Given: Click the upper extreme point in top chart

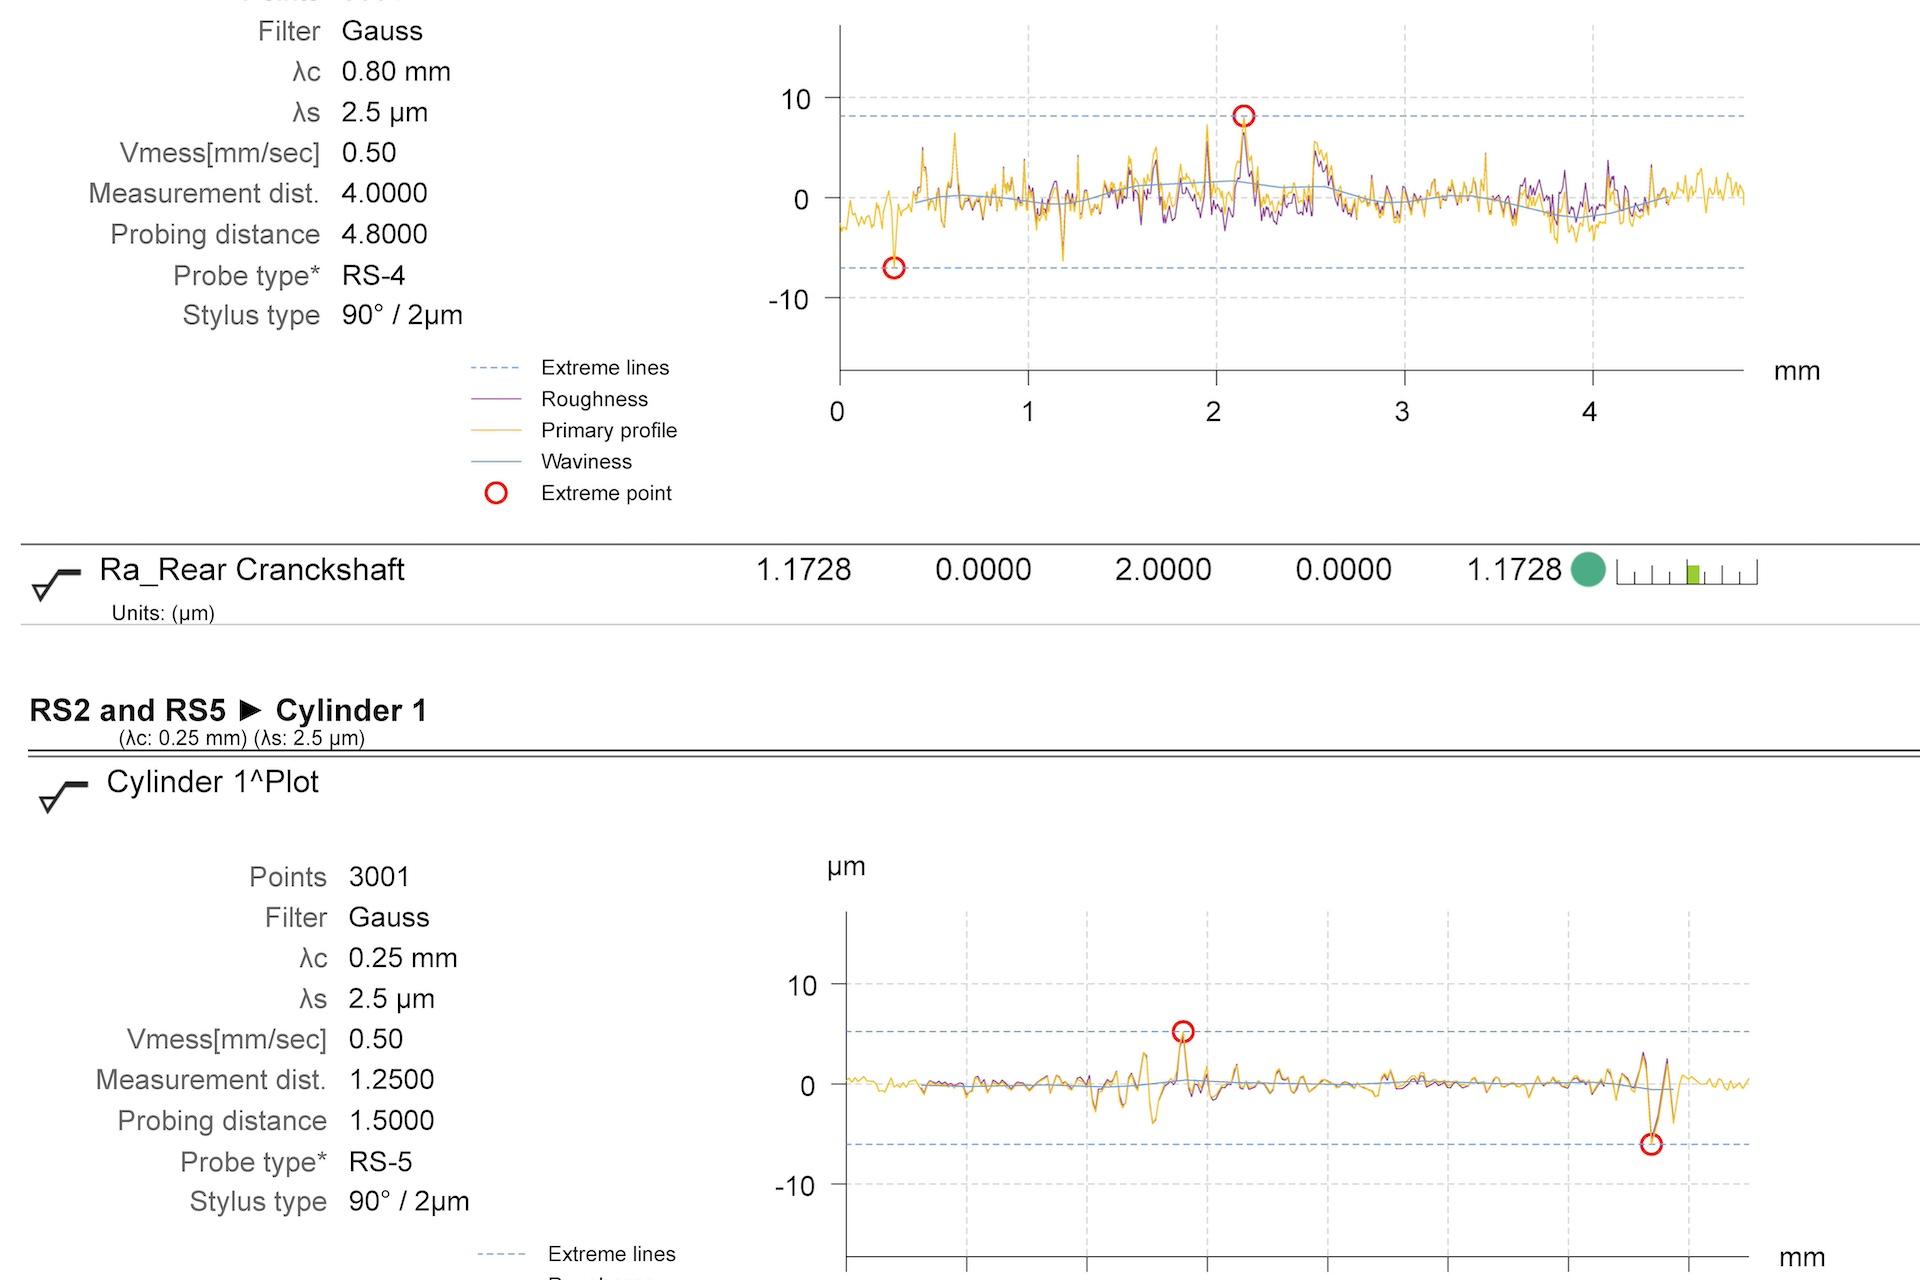Looking at the screenshot, I should point(1243,116).
